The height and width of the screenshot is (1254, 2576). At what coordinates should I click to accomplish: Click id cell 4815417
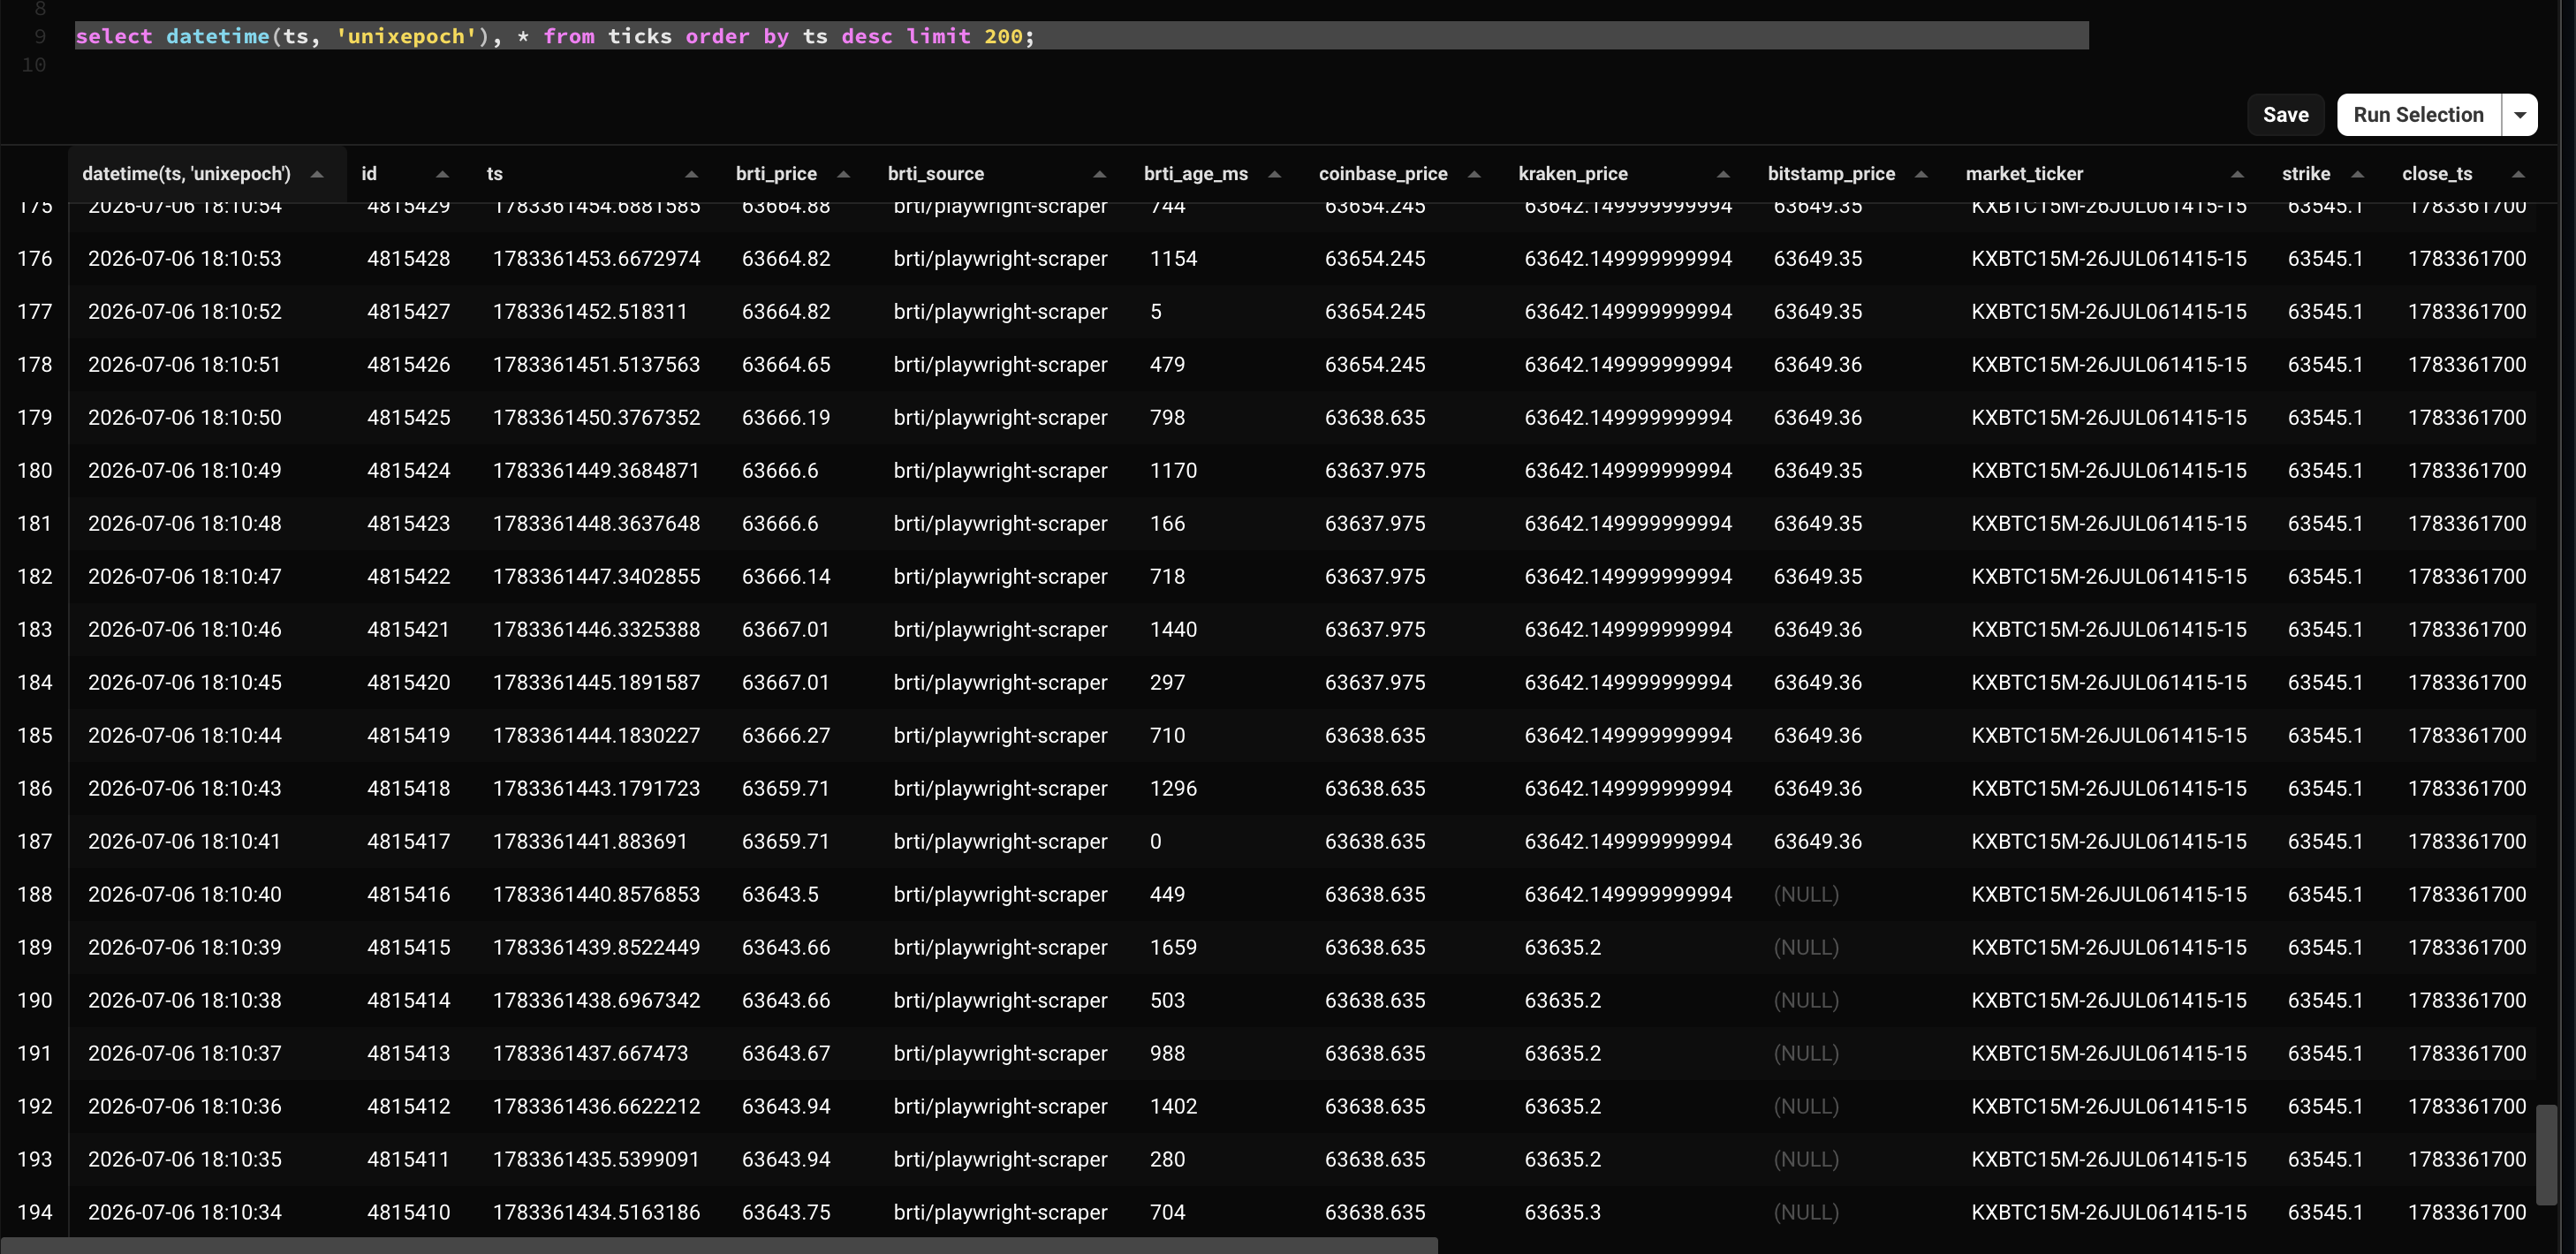coord(408,842)
